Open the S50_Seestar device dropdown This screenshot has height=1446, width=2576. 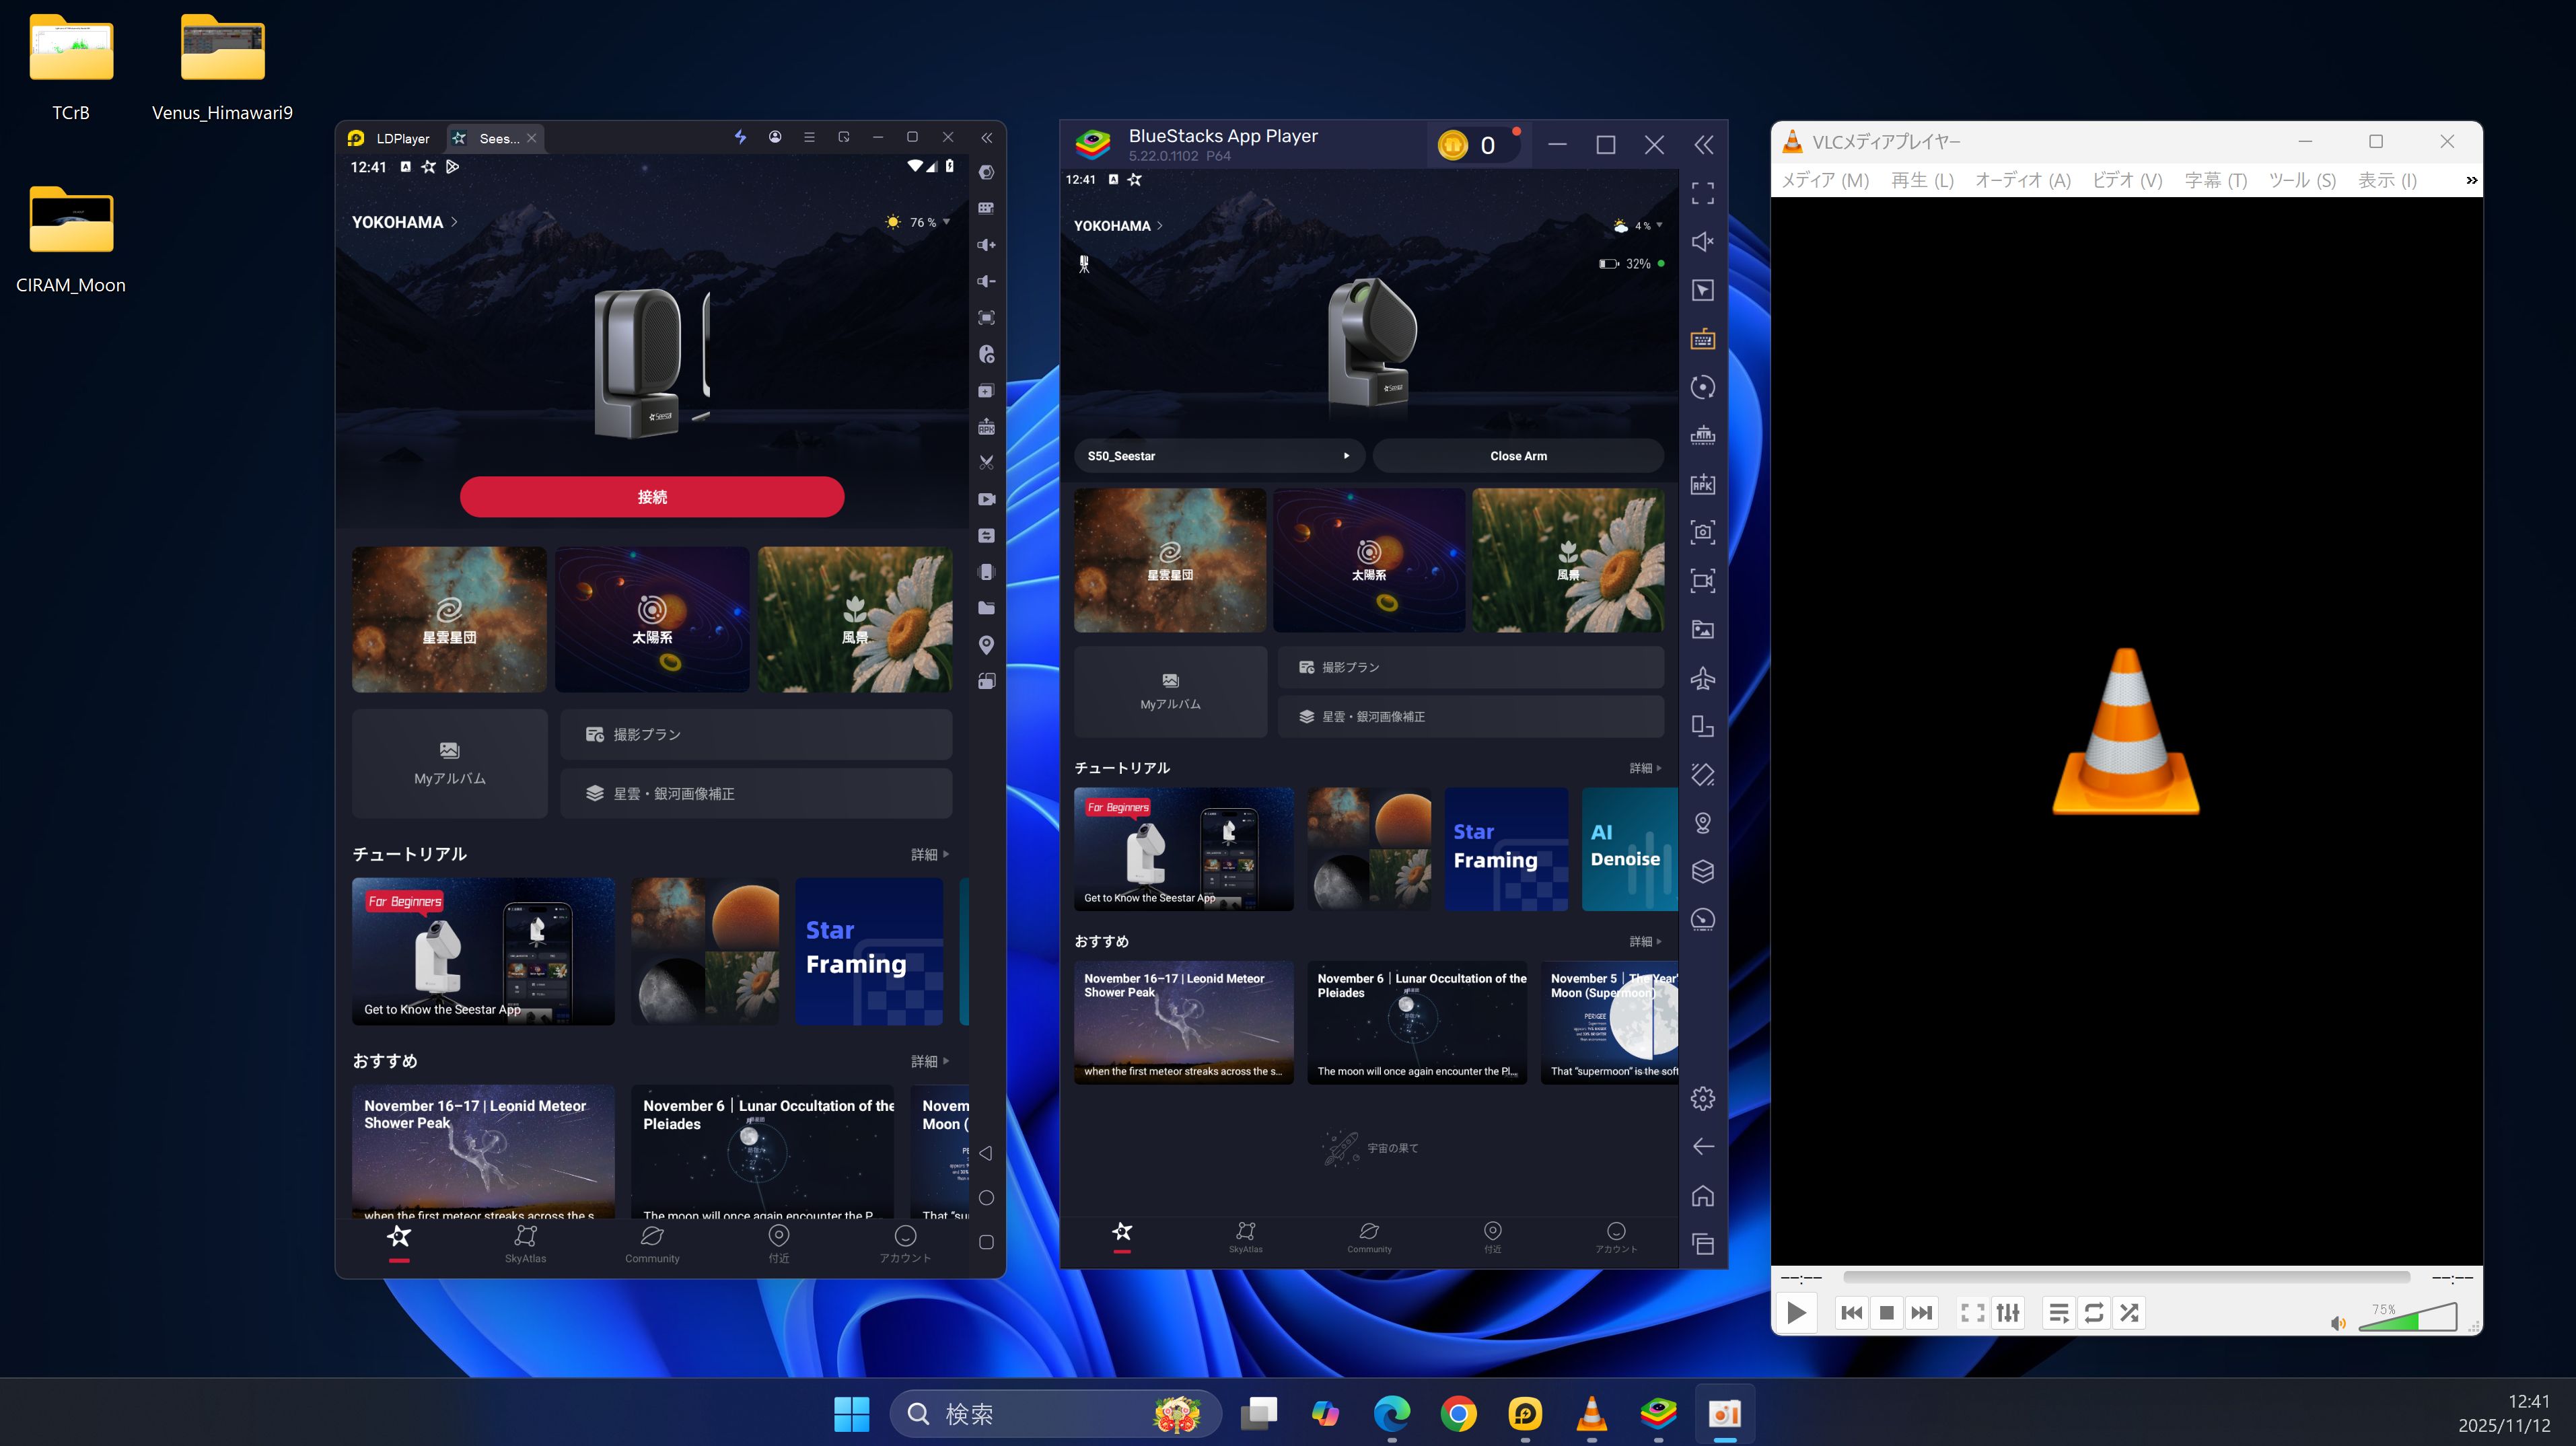[1218, 456]
